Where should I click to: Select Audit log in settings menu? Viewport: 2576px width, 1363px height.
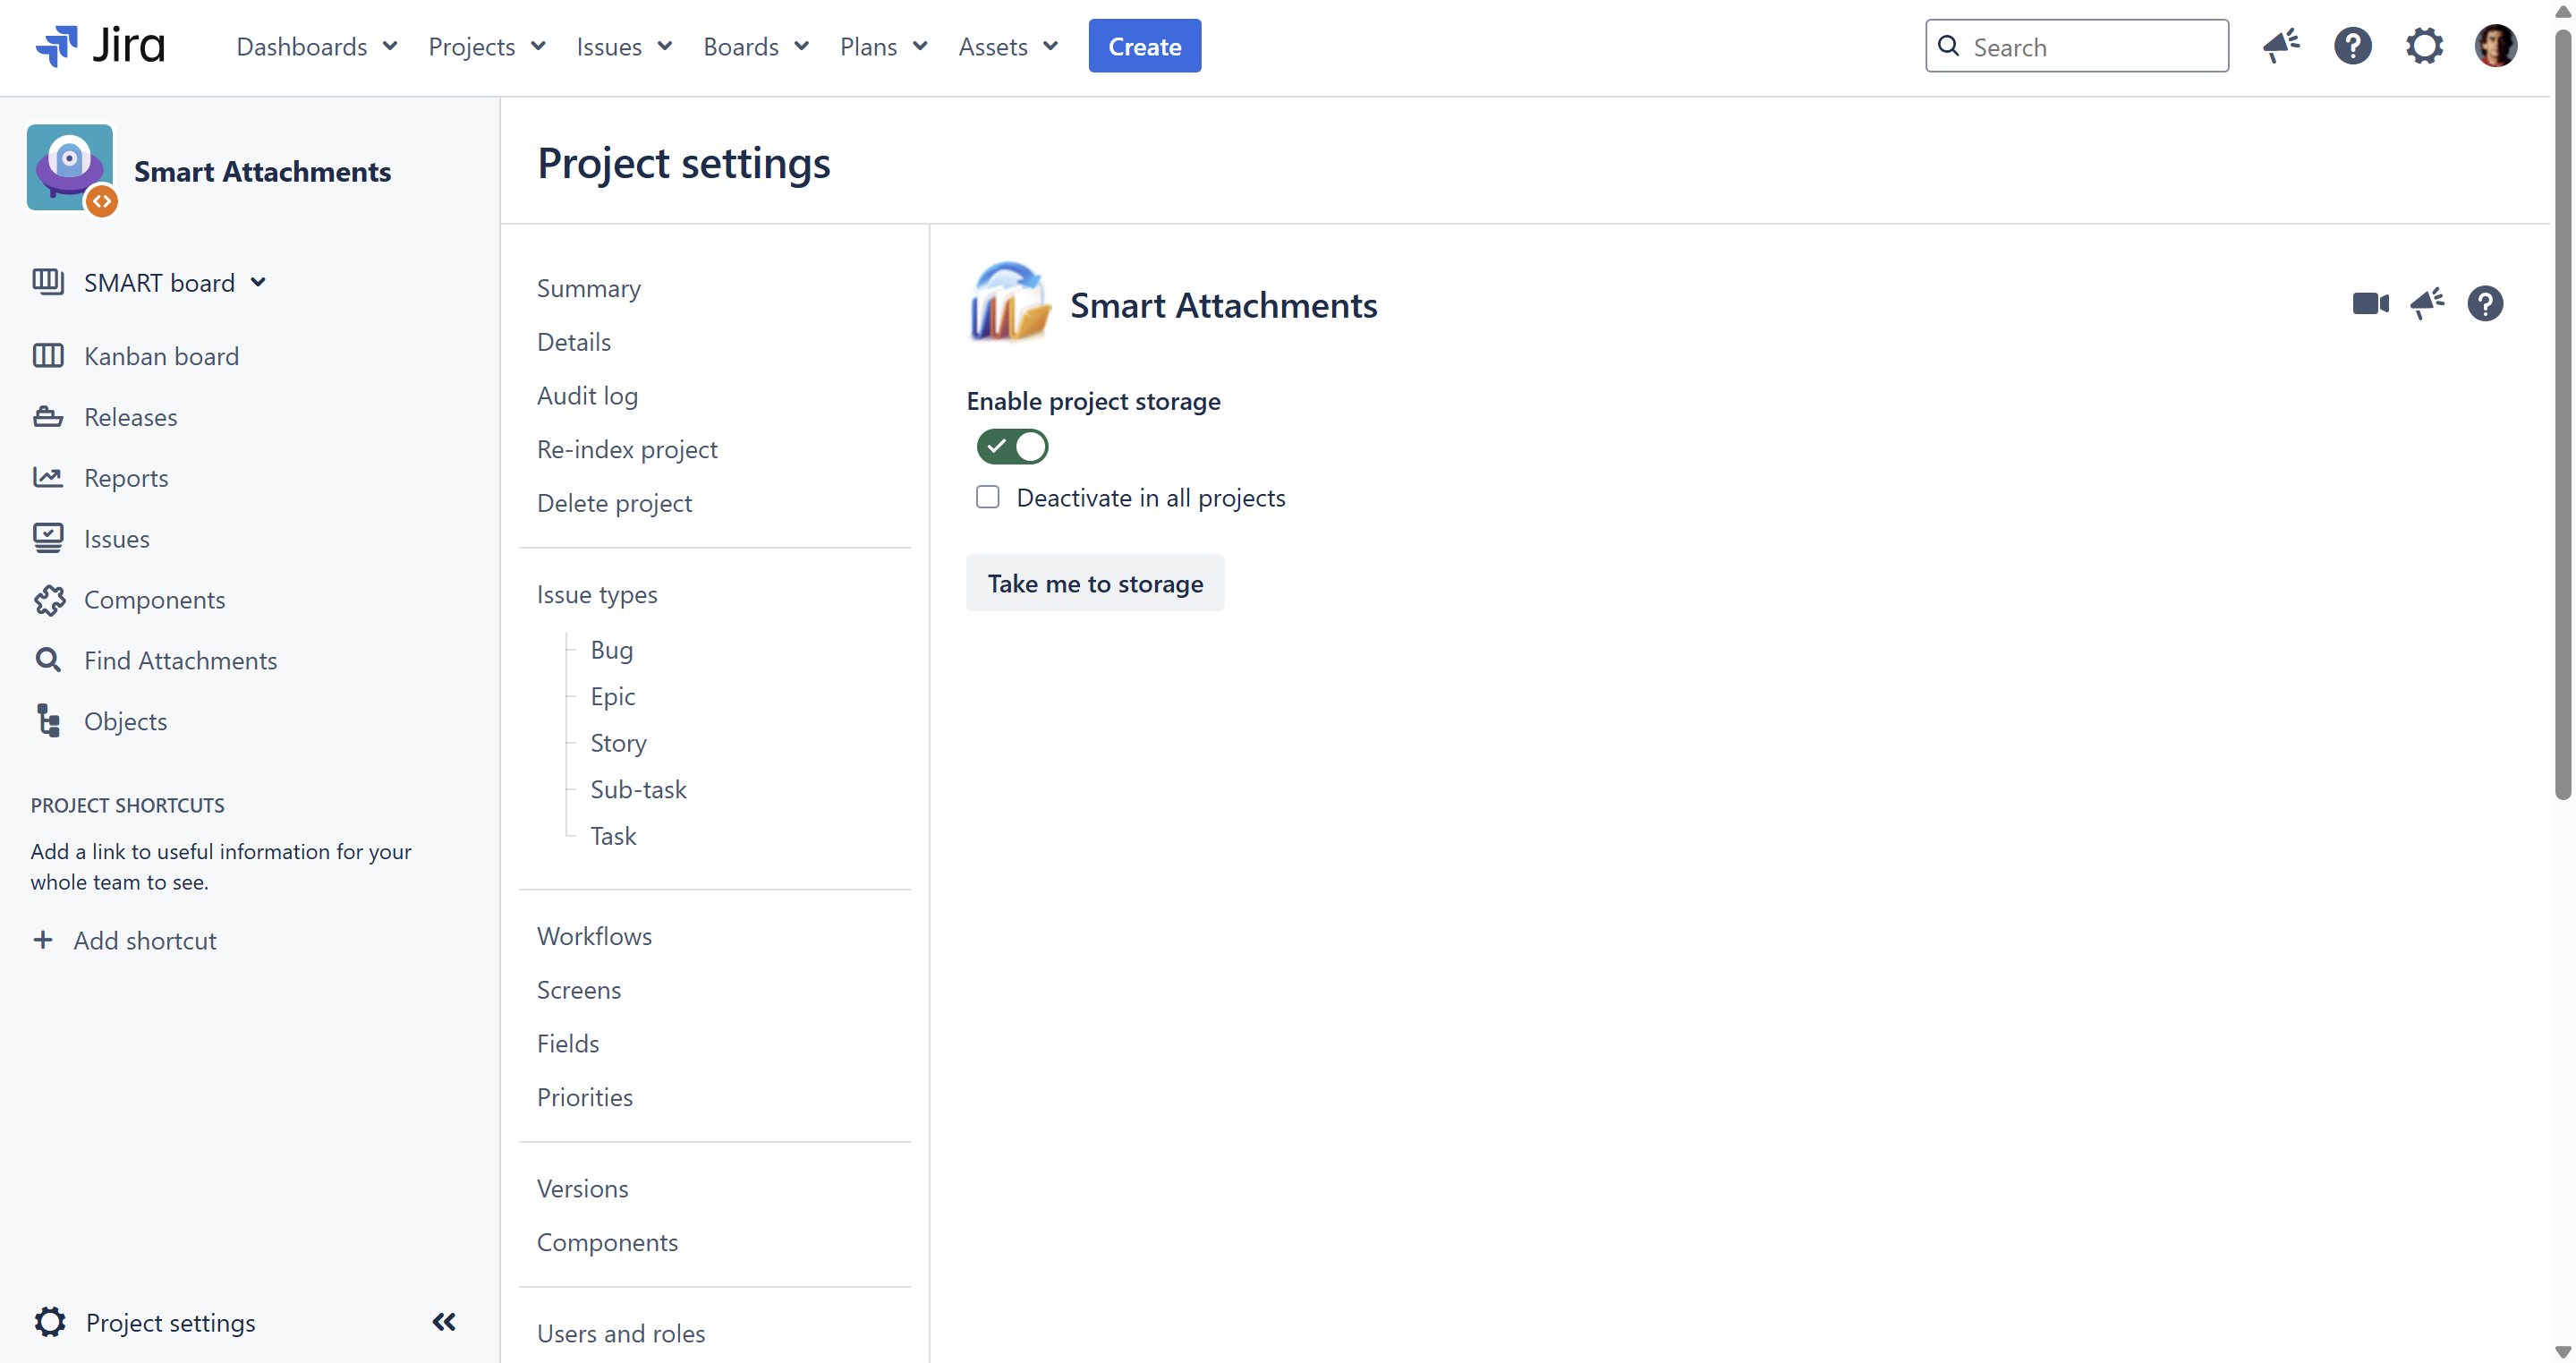(x=587, y=395)
